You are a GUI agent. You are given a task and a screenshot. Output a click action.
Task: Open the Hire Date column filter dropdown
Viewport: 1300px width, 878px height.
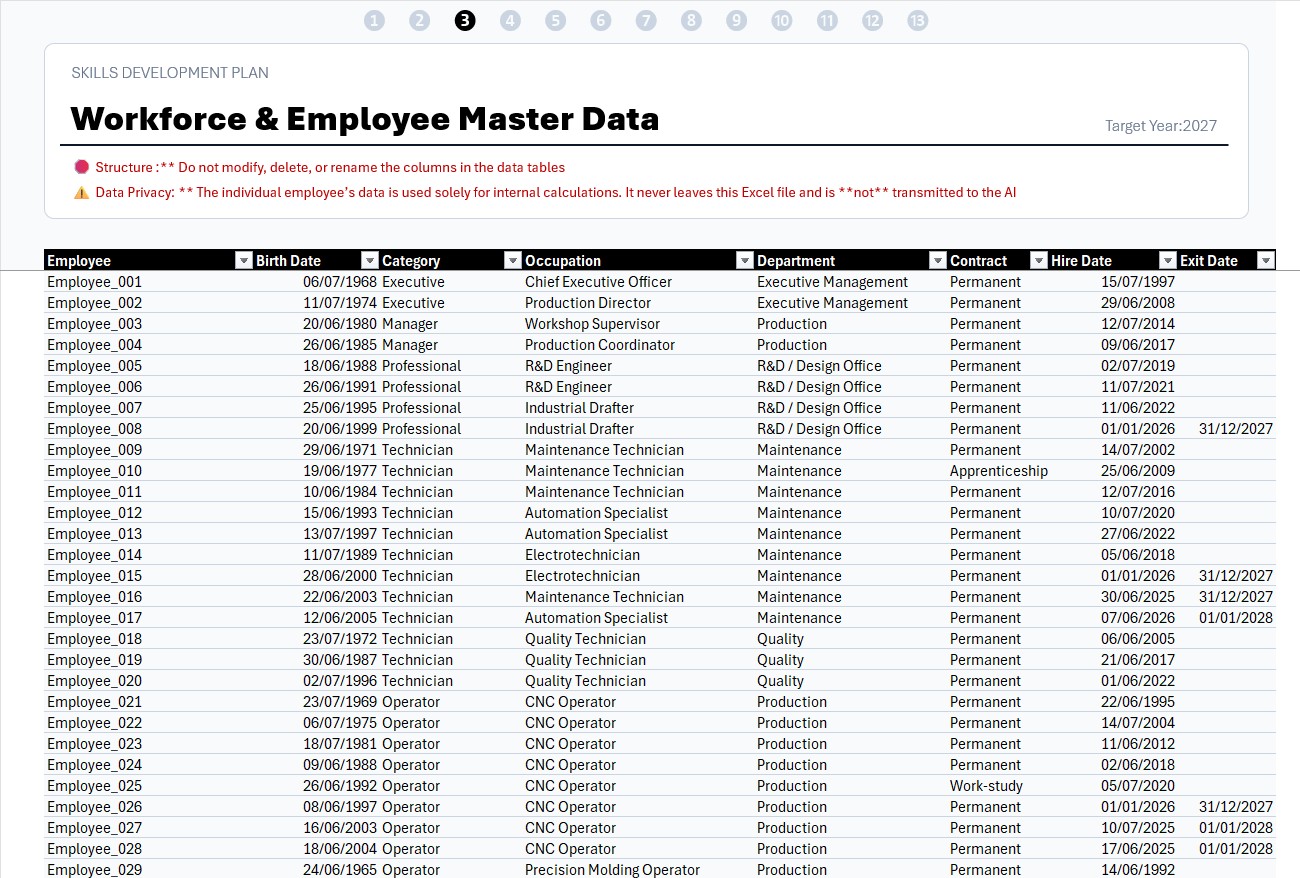point(1167,261)
